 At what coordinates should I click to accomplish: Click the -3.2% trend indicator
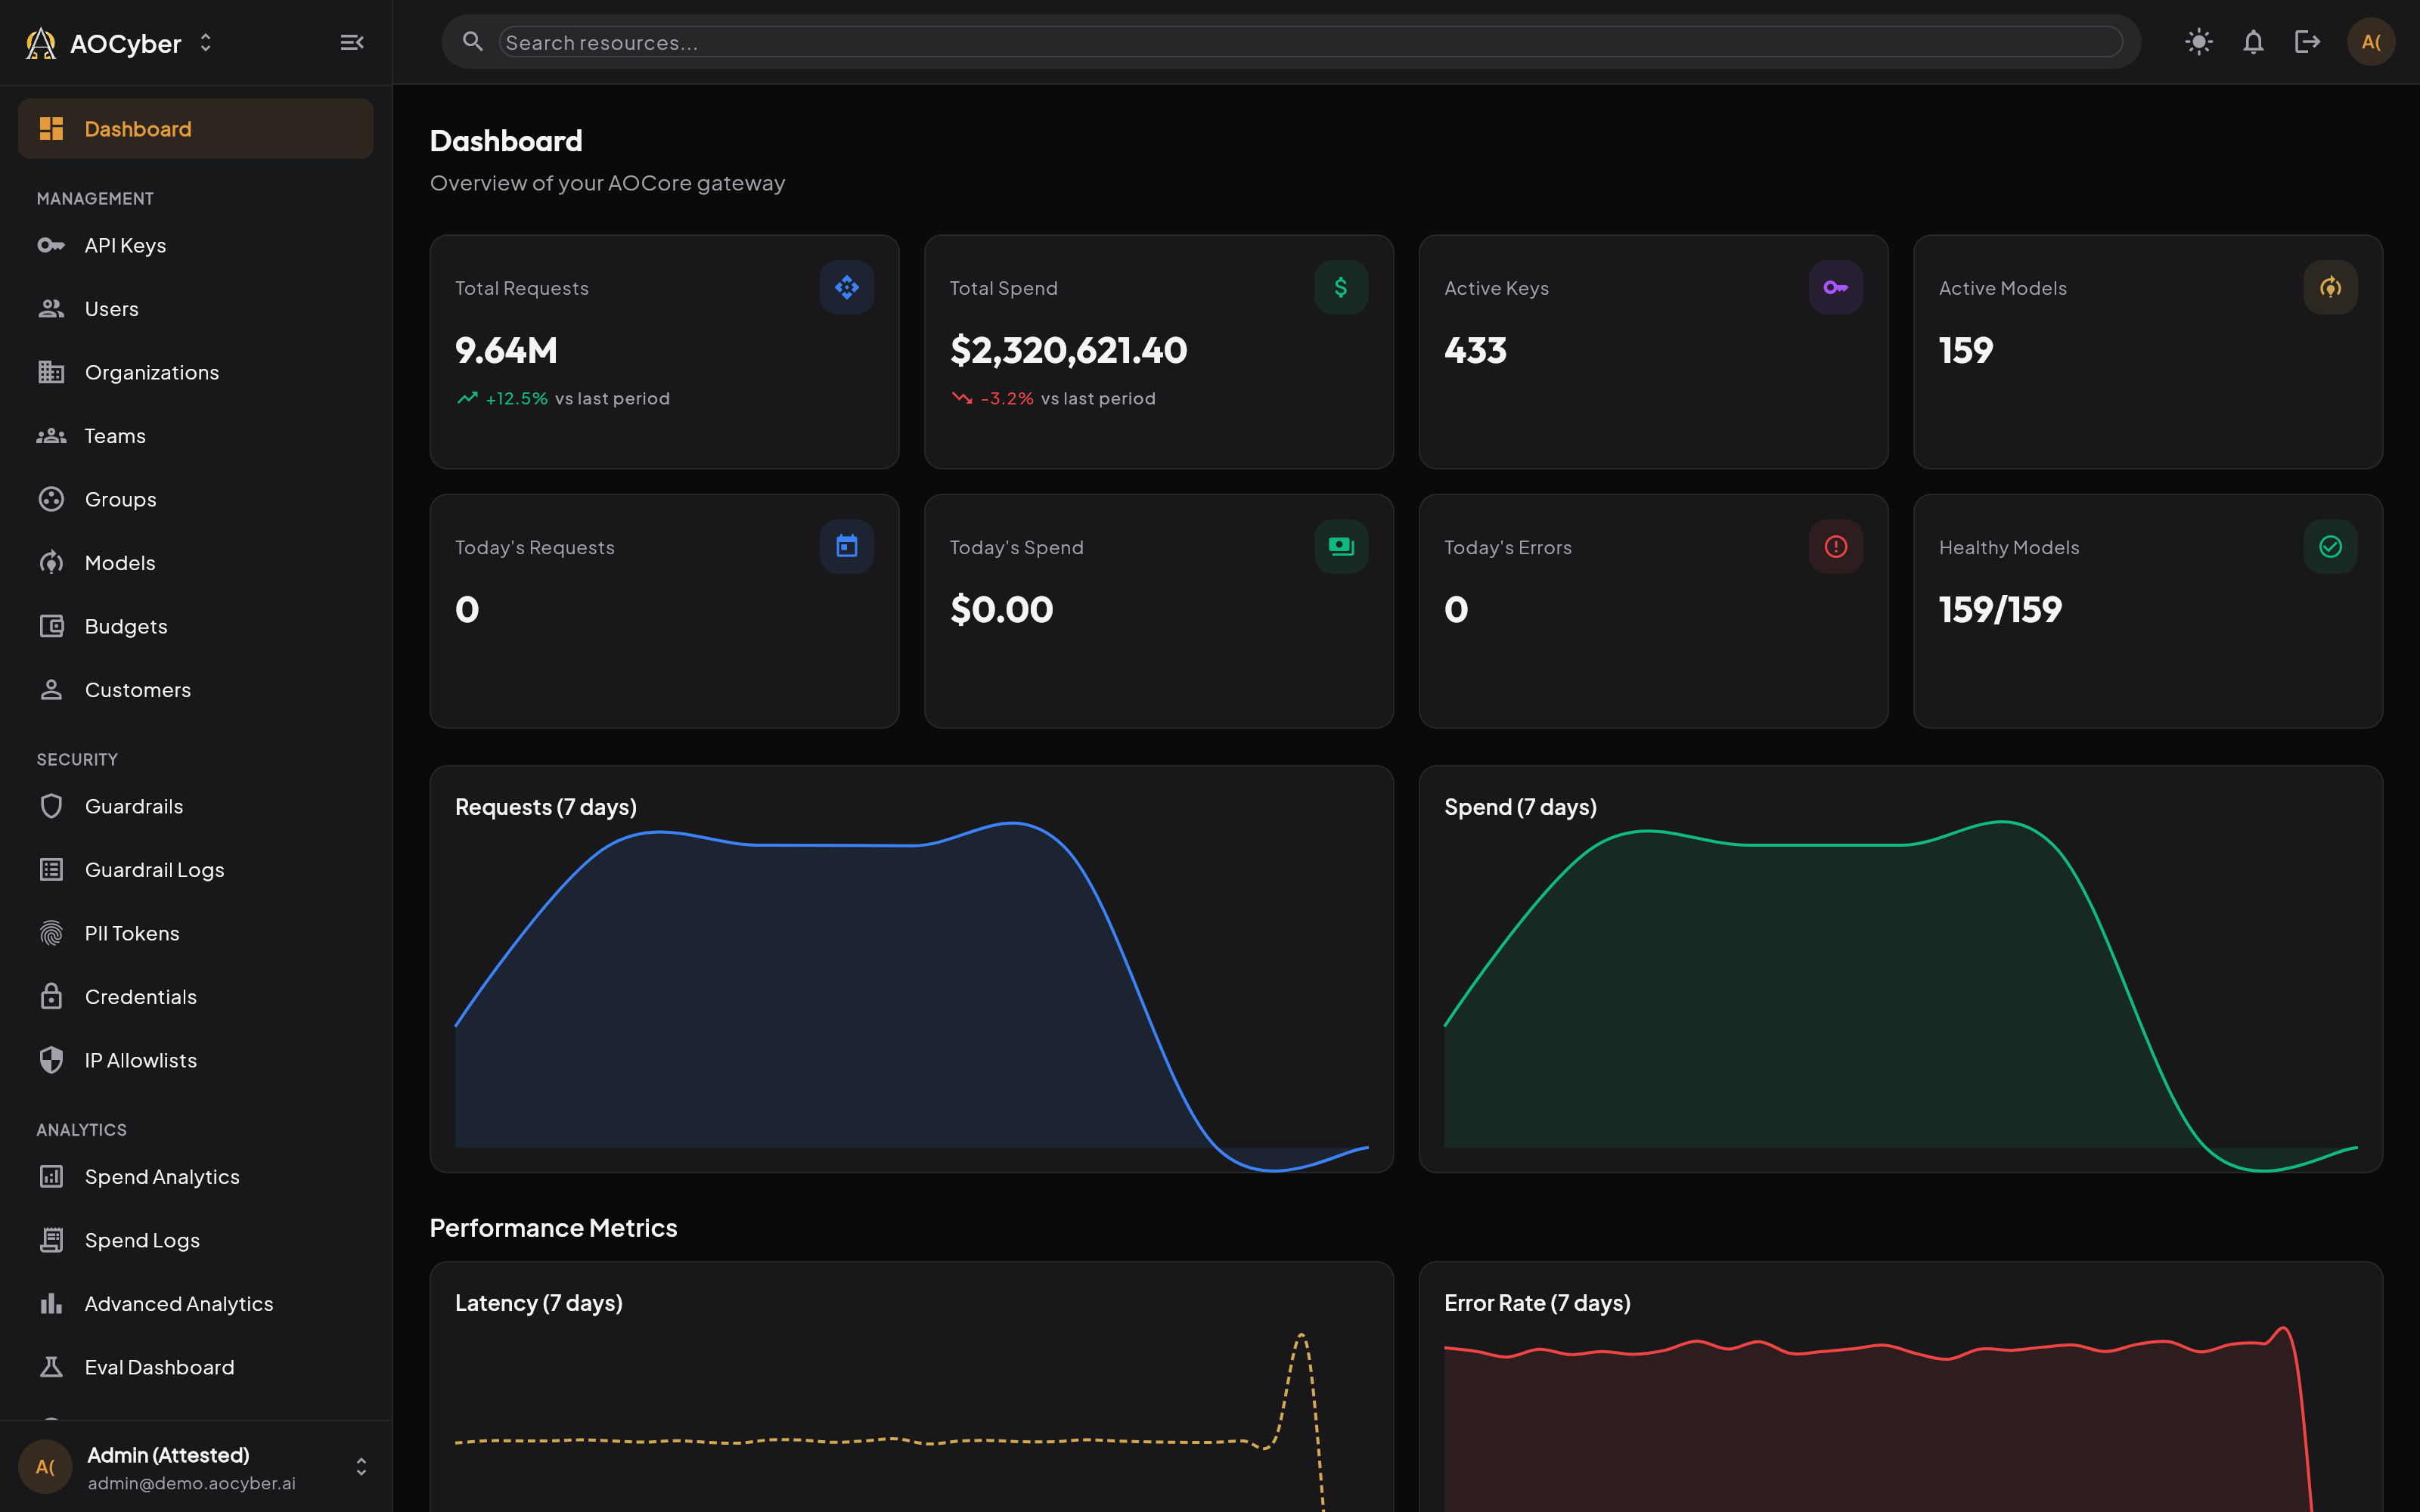[x=993, y=398]
